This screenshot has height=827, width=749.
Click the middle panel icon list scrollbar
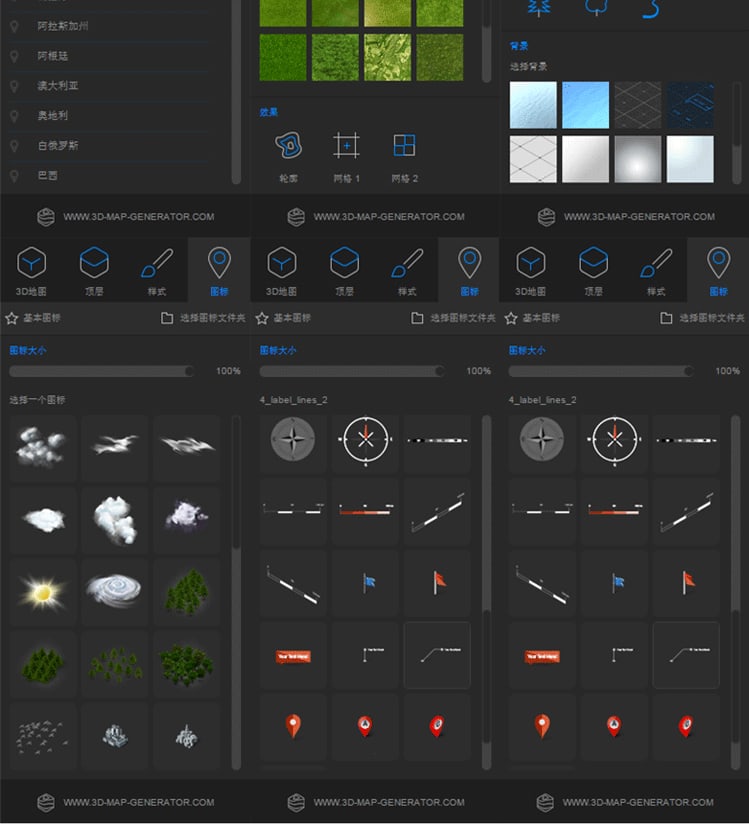[x=486, y=593]
